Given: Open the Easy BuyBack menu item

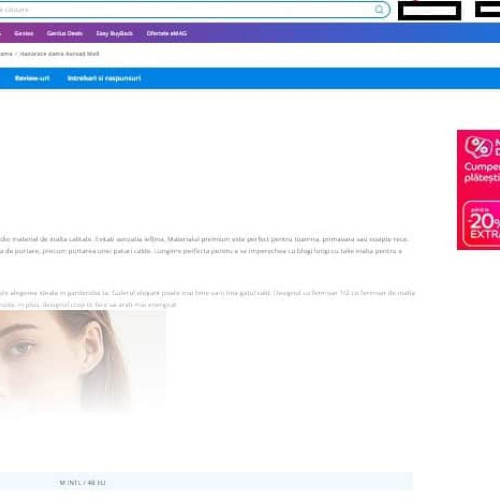Looking at the screenshot, I should [x=115, y=33].
